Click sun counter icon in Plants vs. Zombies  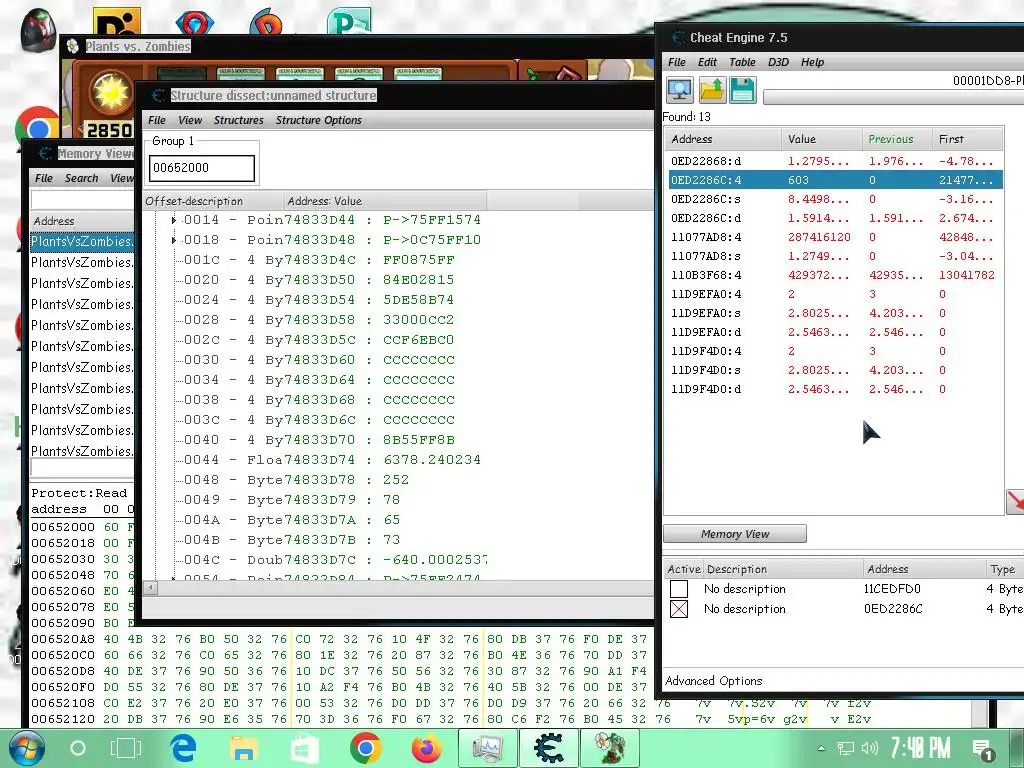point(110,93)
